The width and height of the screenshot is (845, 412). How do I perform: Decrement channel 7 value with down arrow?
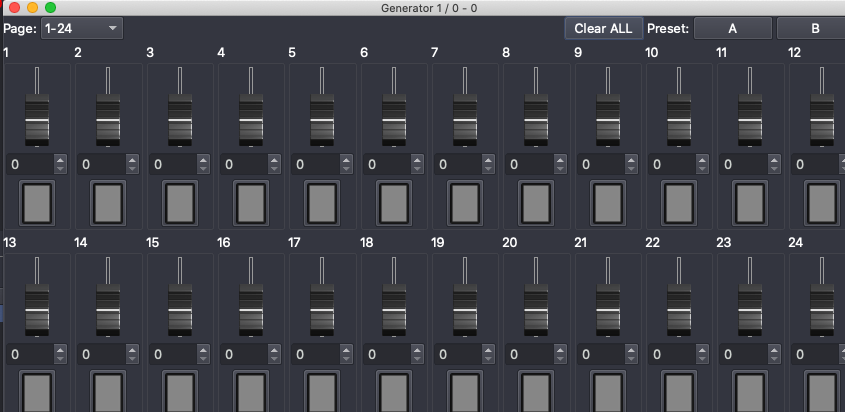[x=489, y=169]
